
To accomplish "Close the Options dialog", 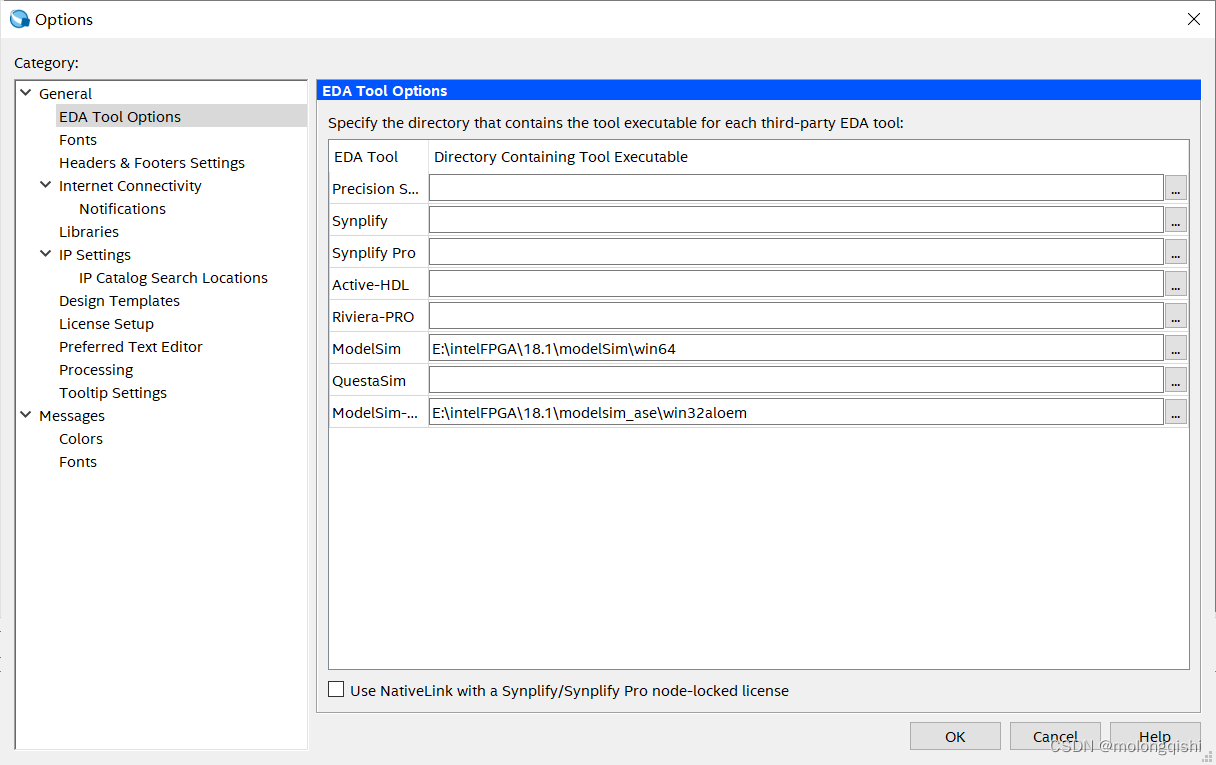I will point(1193,19).
